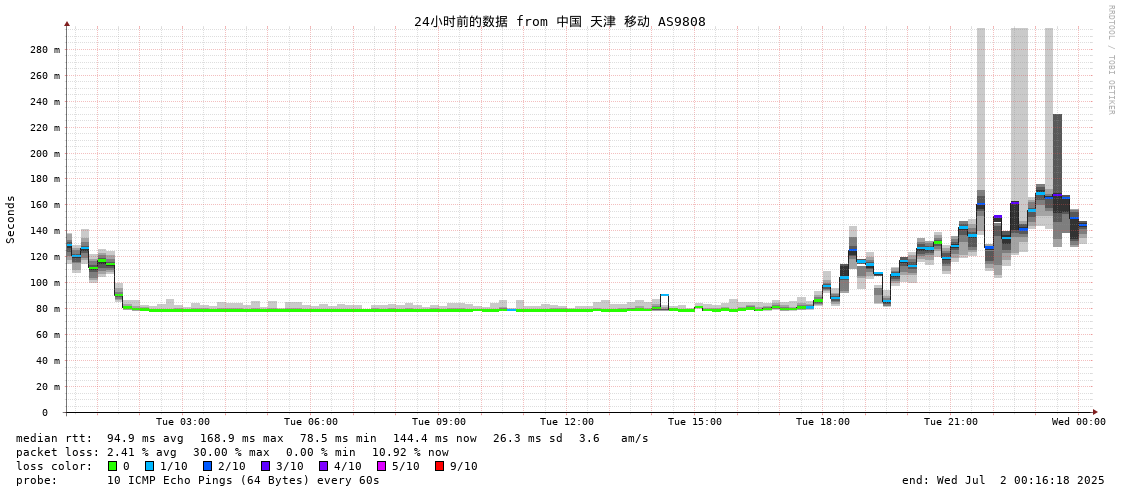Click the 2.41 % avg packet loss value
Screen dimensions: 1121x494
coord(145,453)
